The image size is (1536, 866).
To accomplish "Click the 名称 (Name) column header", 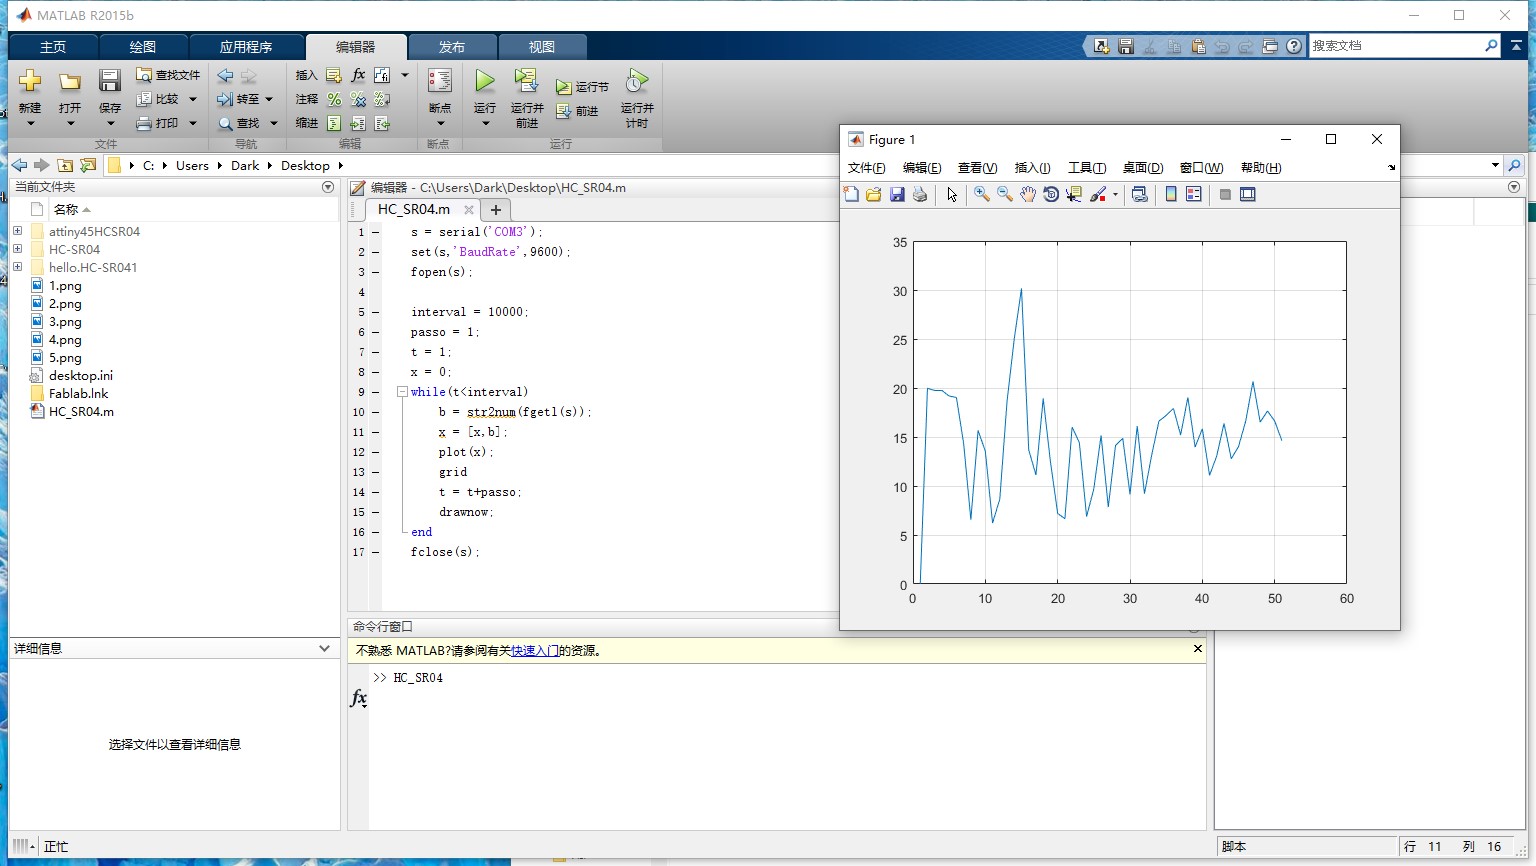I will coord(66,209).
